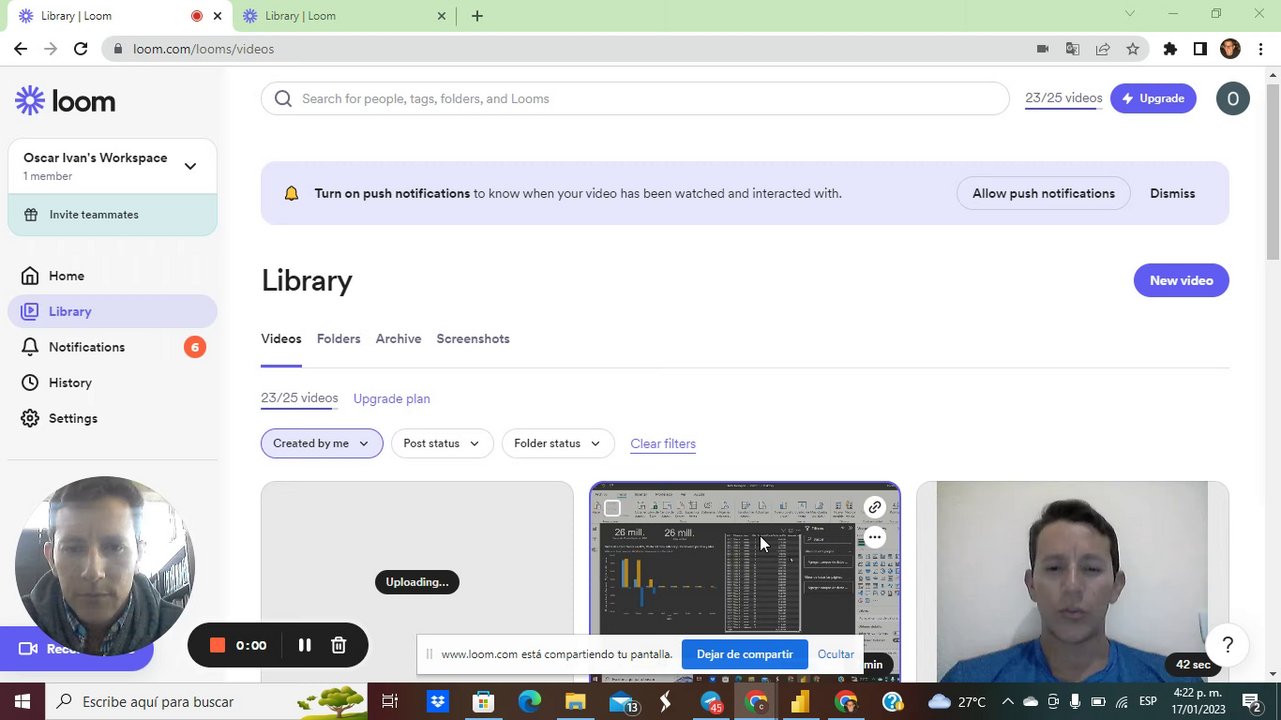Open the 42 sec video thumbnail
Screen dimensions: 1281x720
1072,581
